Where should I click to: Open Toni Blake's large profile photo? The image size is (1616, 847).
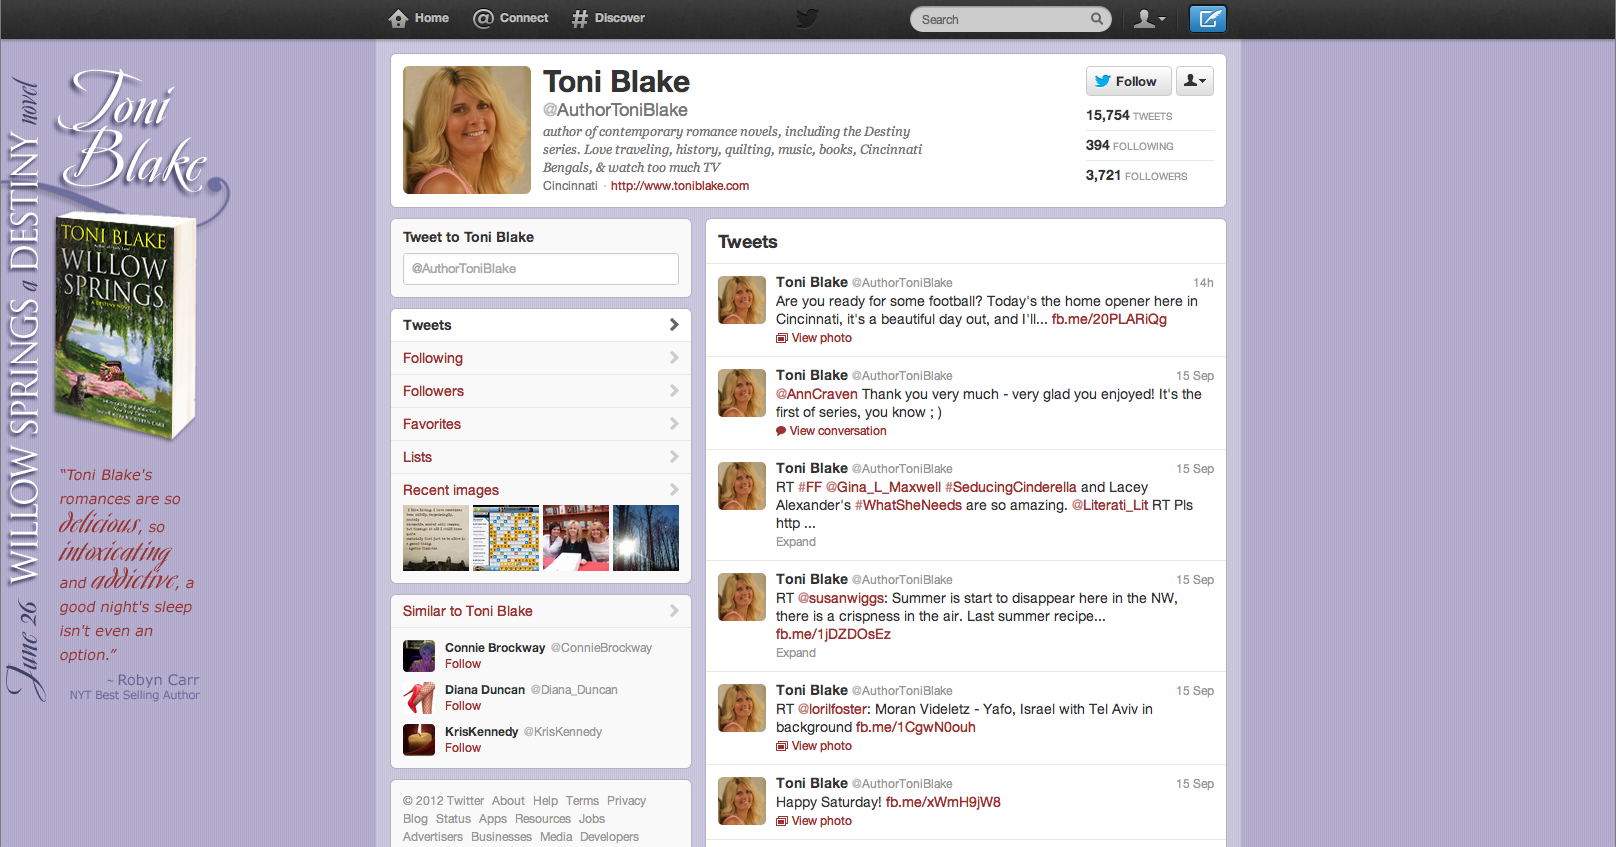(x=467, y=130)
